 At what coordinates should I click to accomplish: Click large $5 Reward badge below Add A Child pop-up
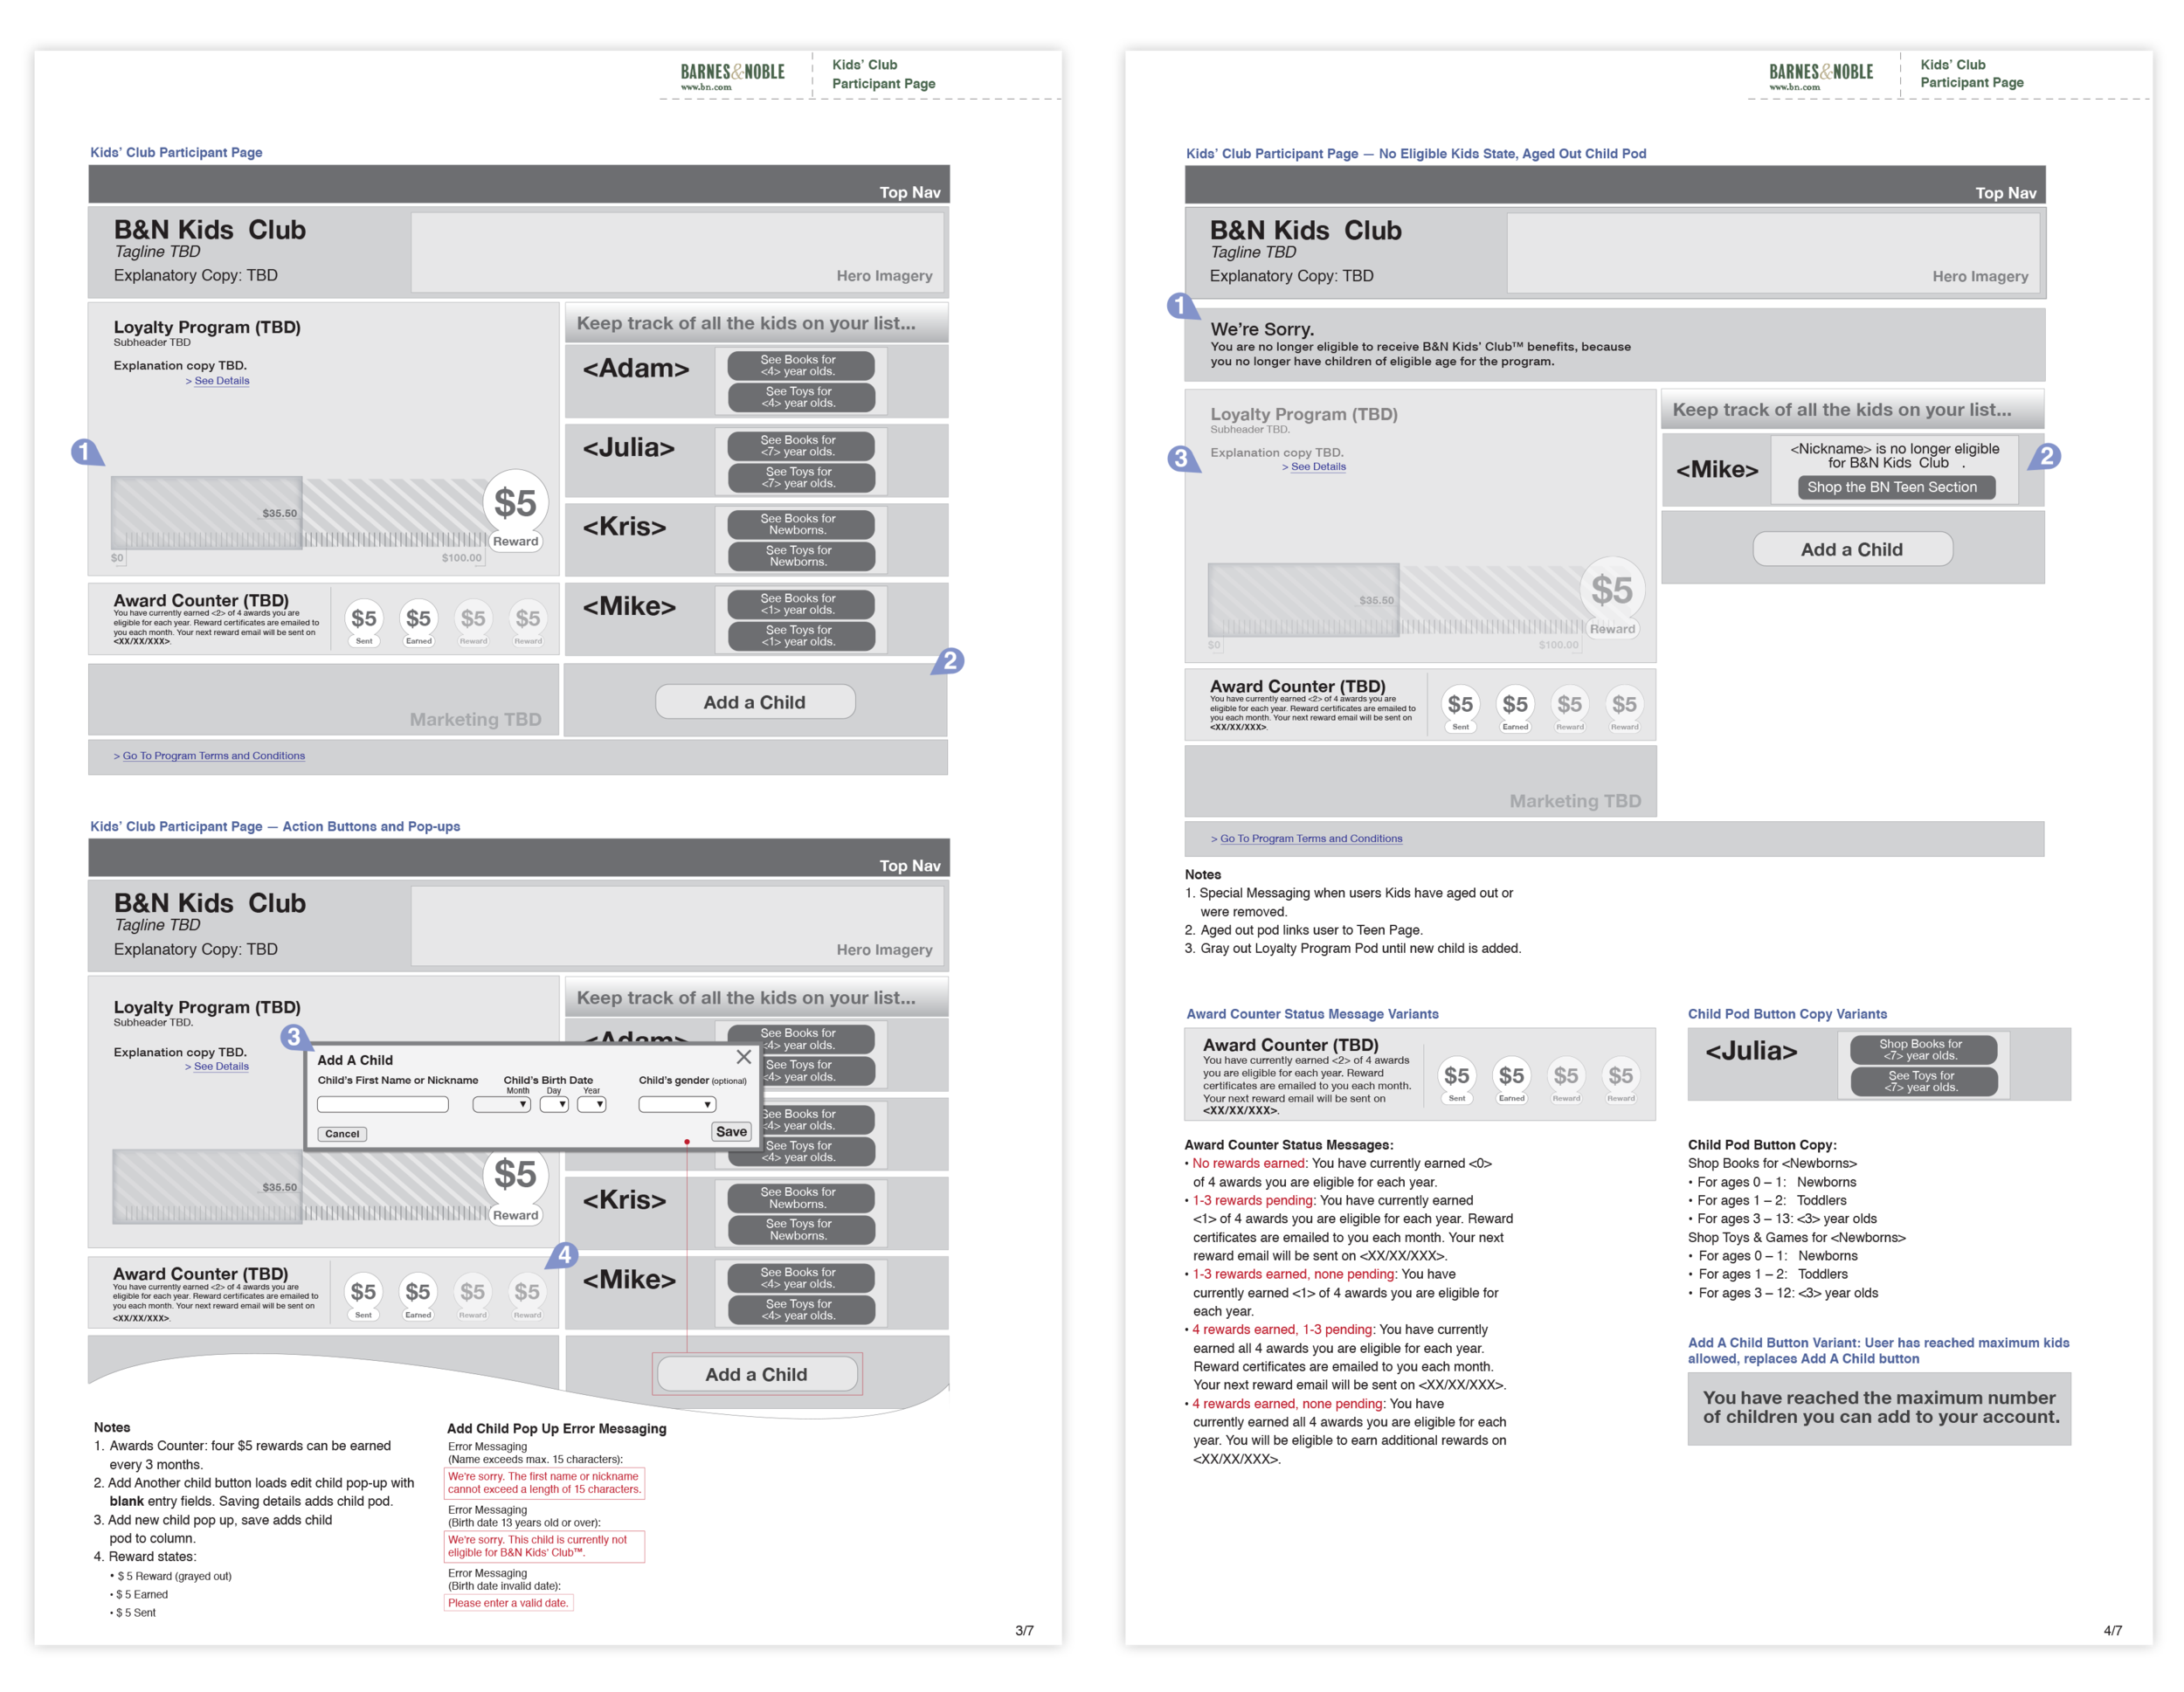[515, 1186]
